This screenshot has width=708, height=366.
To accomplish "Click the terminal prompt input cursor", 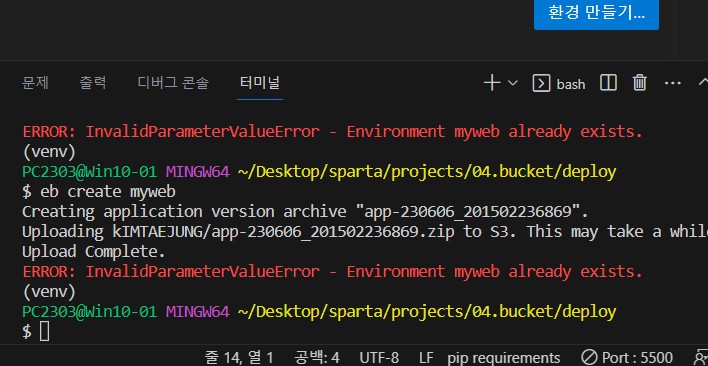I will tap(44, 332).
